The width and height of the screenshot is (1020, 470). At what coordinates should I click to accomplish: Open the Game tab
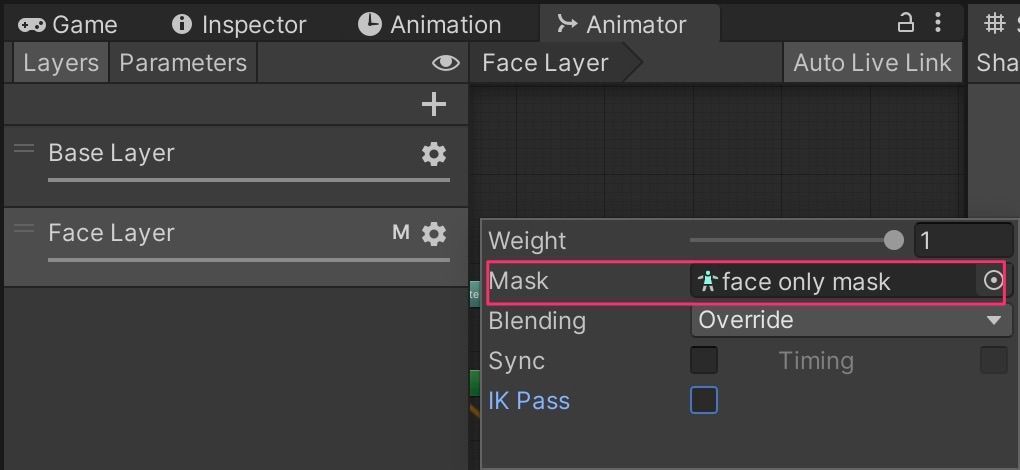68,25
